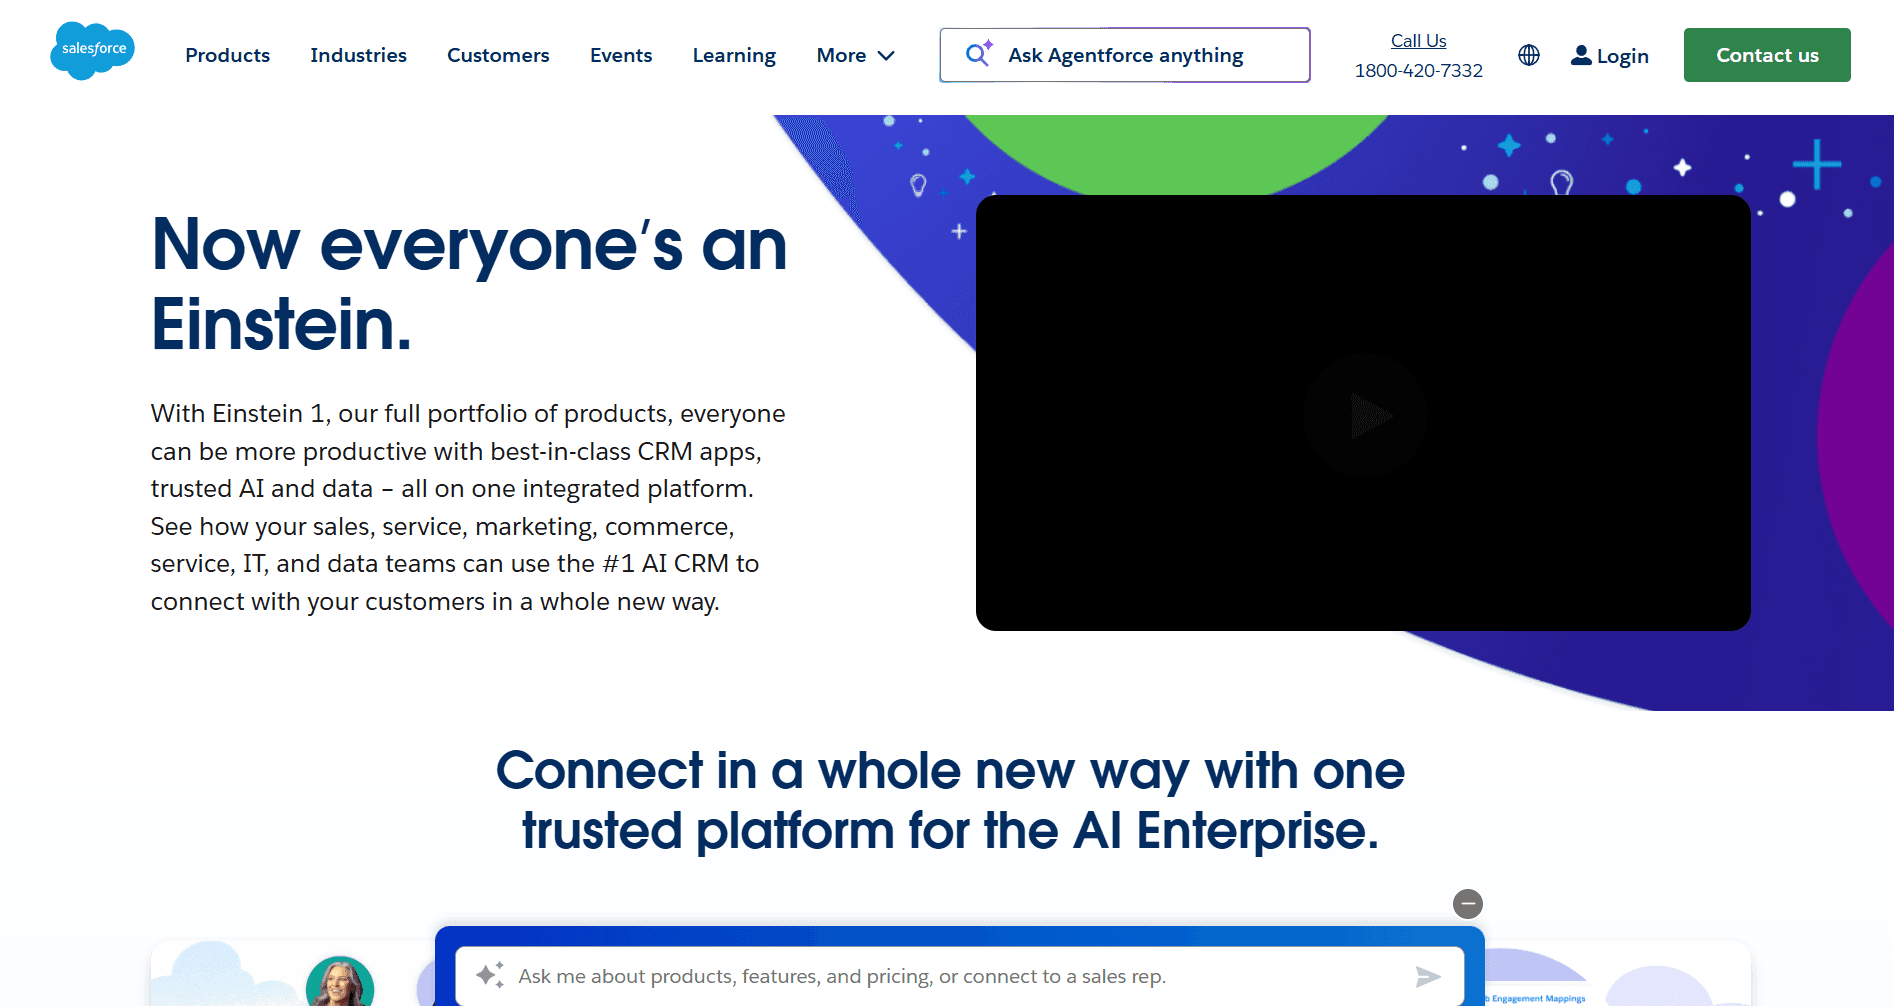Viewport: 1894px width, 1006px height.
Task: Click the Now everyone's an Einstein heading
Action: (x=469, y=284)
